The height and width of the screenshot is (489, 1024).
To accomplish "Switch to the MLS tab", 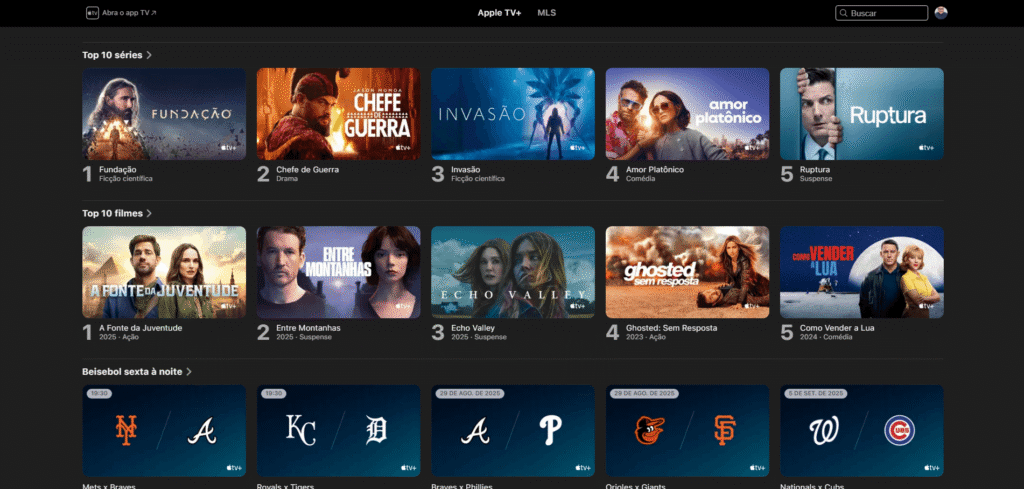I will [x=547, y=12].
